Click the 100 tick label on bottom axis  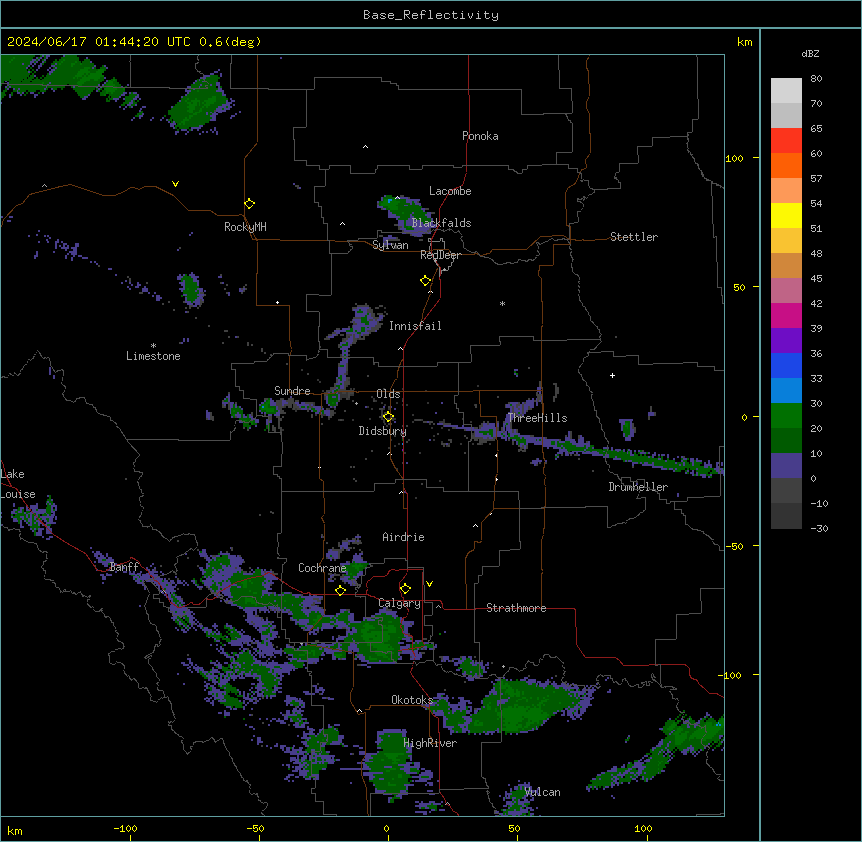[643, 828]
